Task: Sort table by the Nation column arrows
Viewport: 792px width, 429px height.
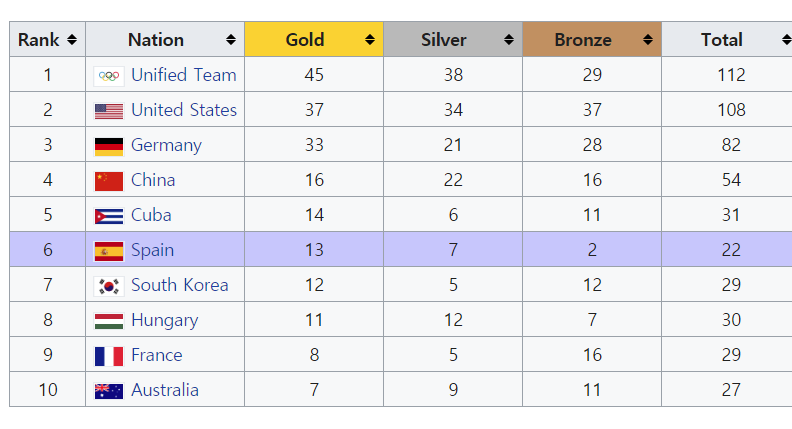Action: (231, 40)
